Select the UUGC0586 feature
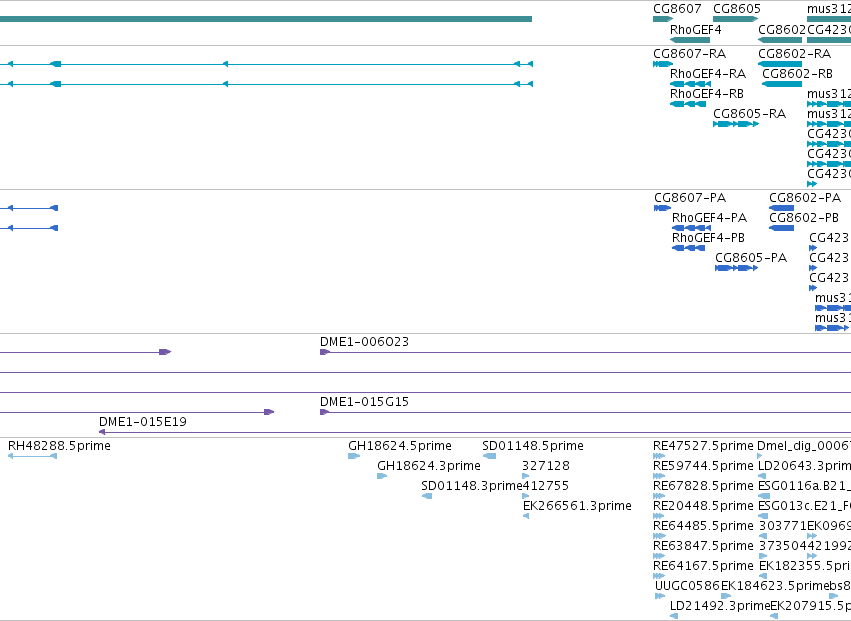This screenshot has width=851, height=621. click(x=687, y=586)
